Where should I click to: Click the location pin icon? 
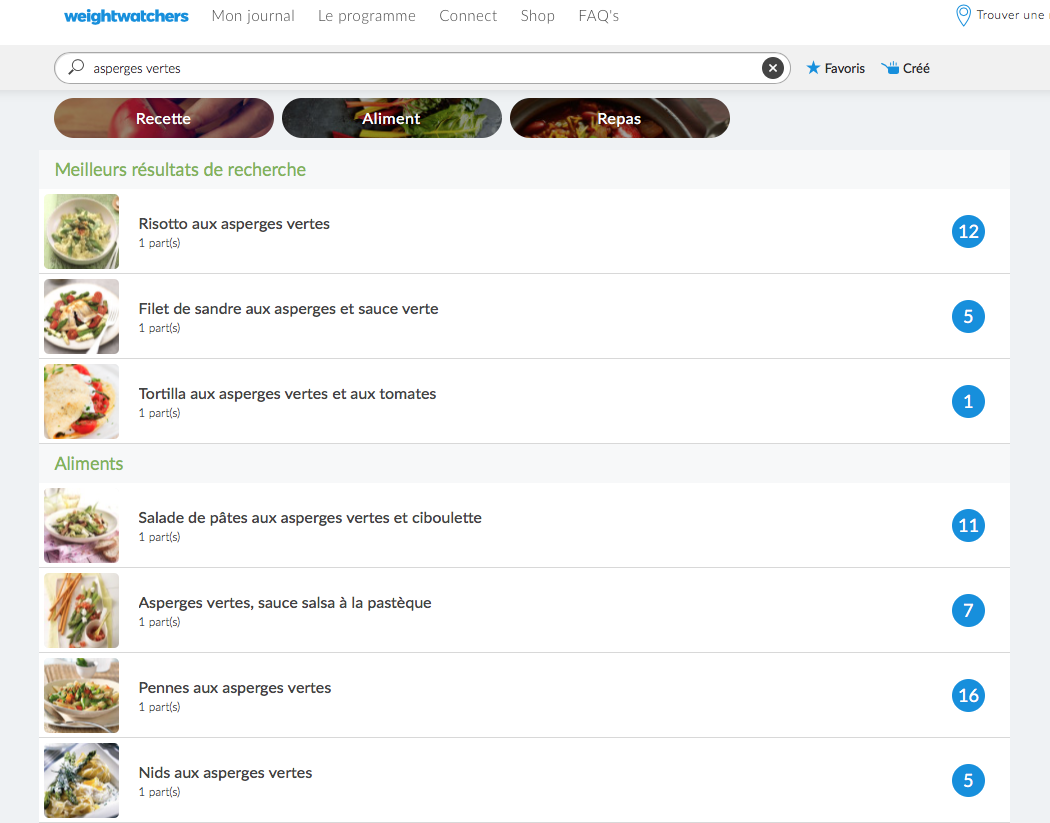click(x=963, y=15)
